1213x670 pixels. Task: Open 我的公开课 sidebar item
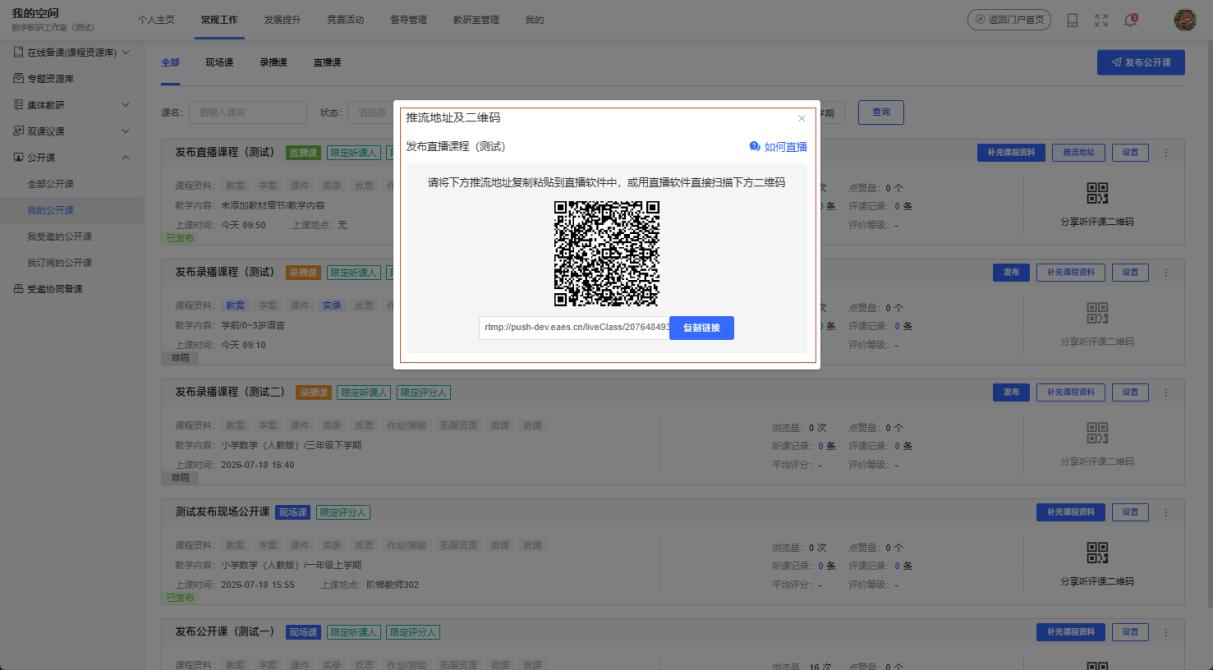[50, 210]
